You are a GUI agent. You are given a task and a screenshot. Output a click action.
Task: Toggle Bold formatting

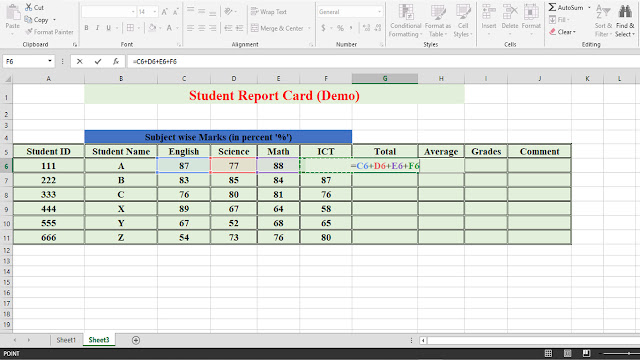[87, 28]
